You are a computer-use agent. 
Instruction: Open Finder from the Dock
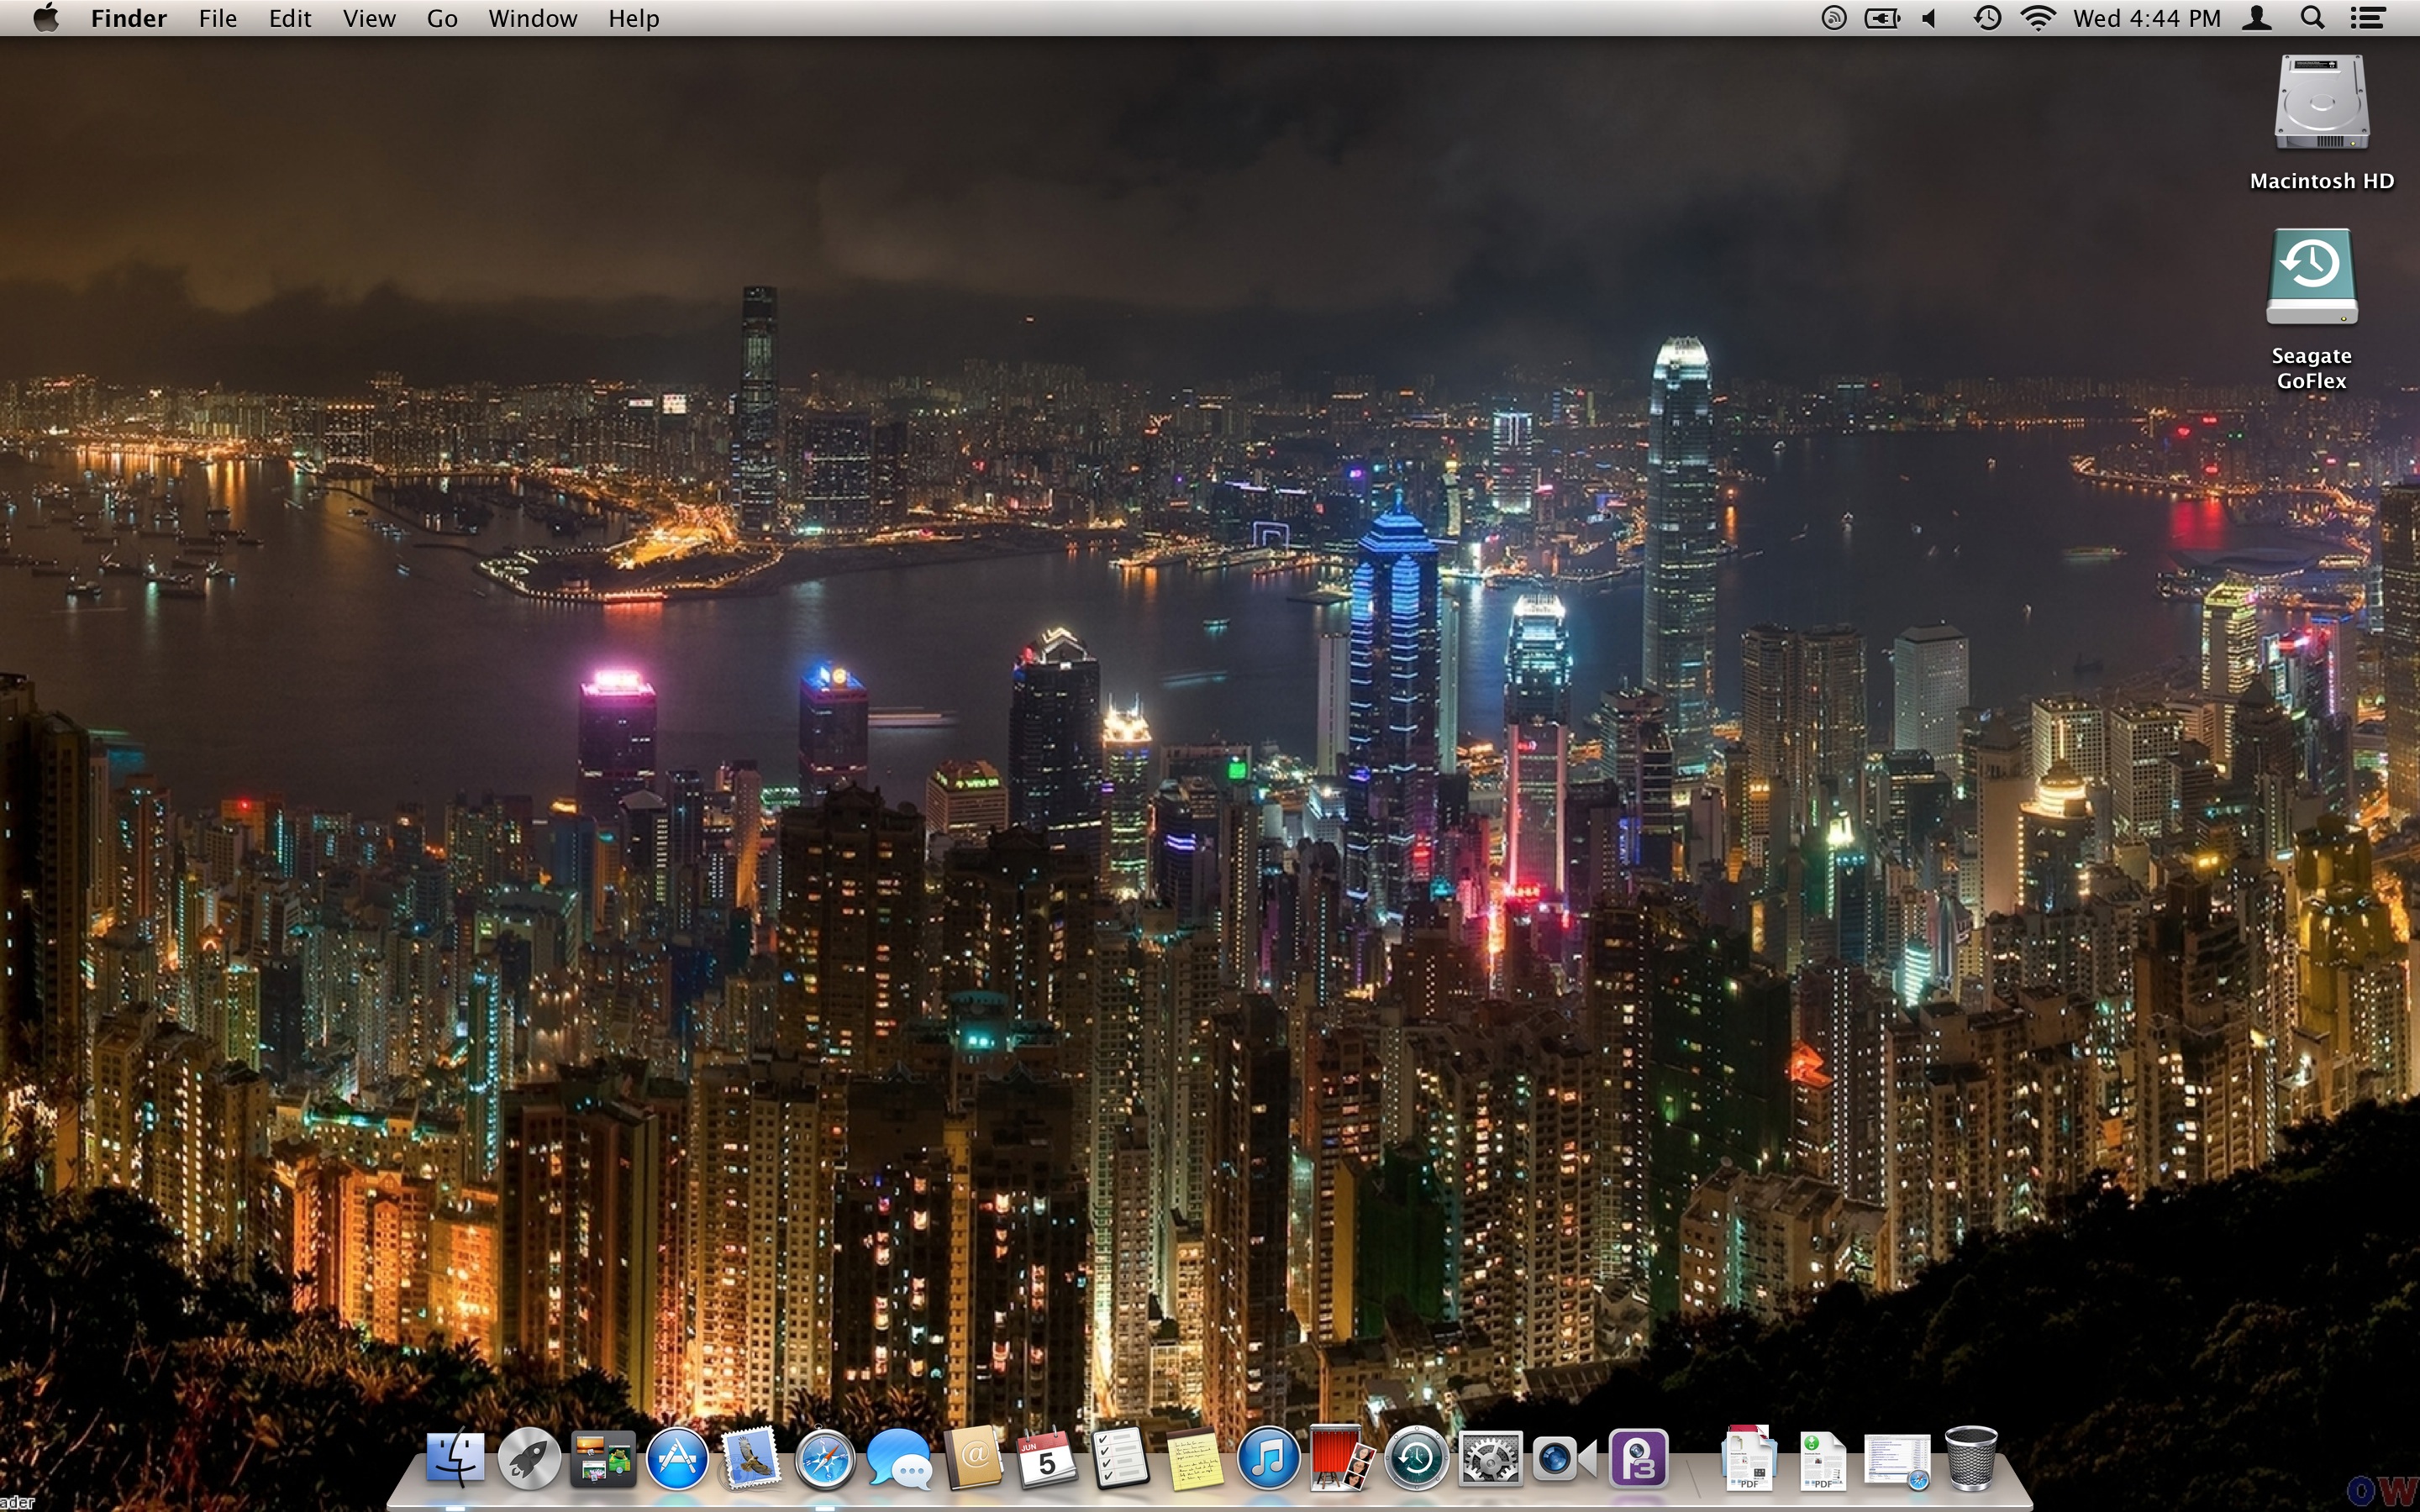455,1458
